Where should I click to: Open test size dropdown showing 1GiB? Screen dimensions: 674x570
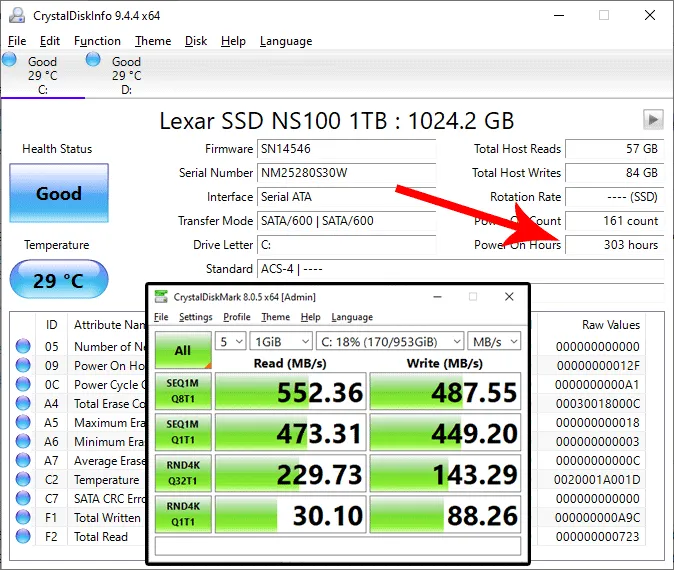click(281, 341)
